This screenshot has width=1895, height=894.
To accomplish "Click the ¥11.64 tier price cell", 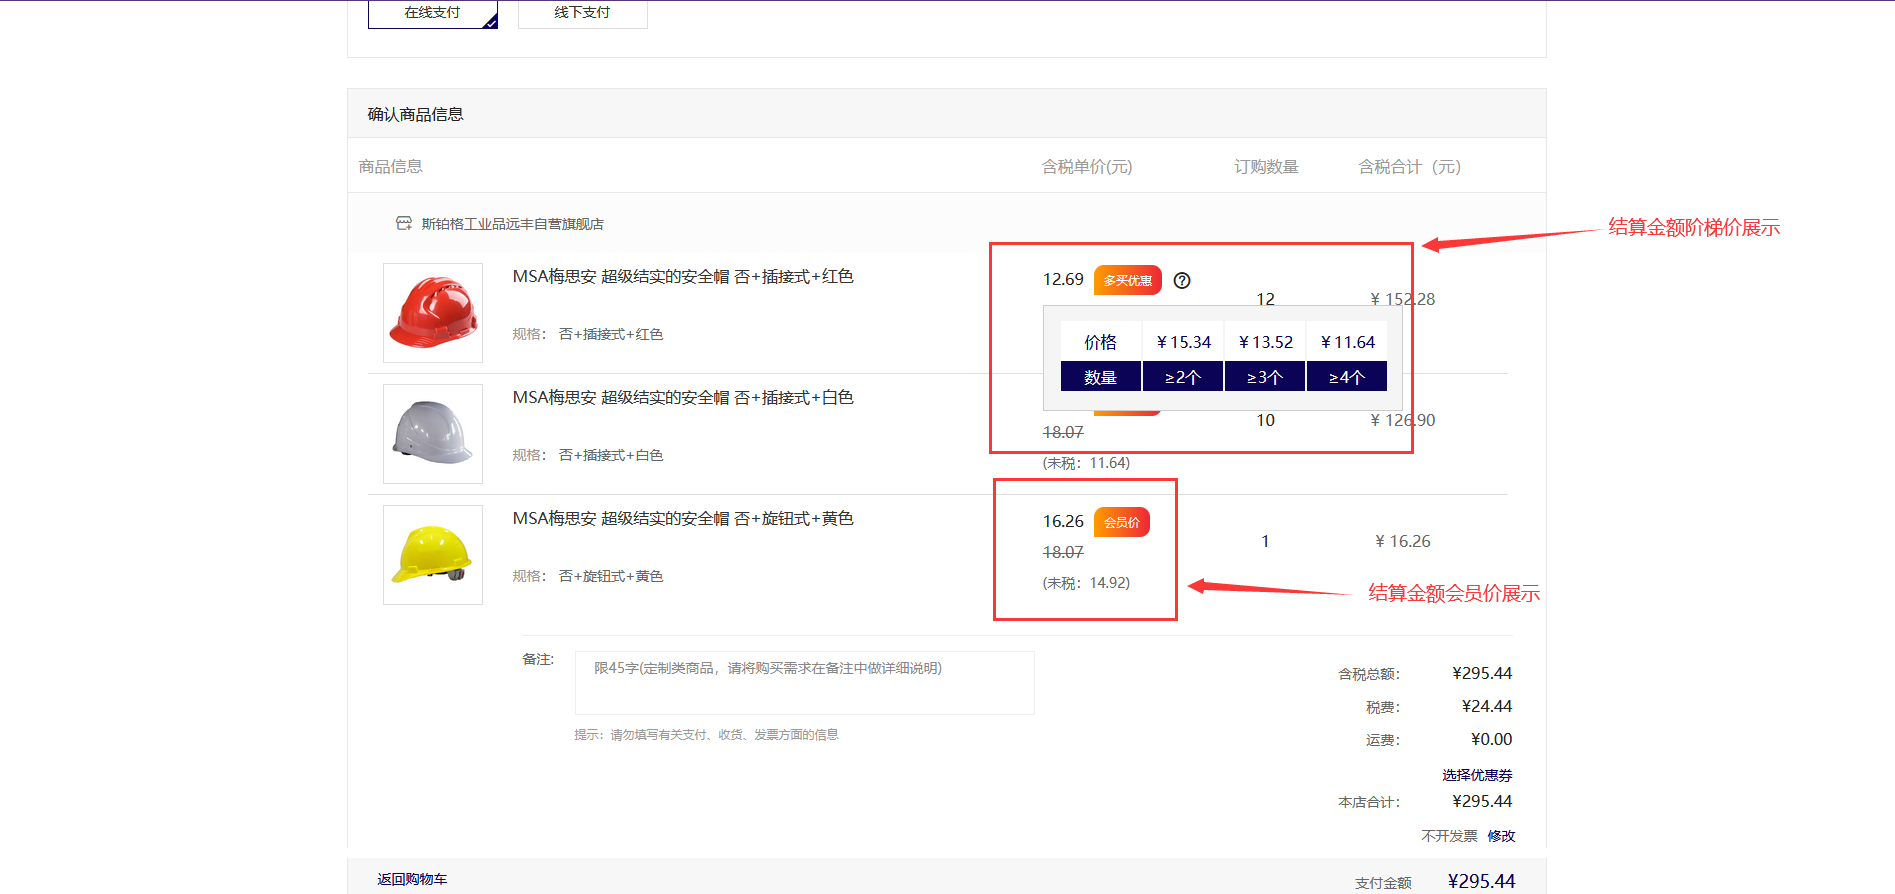I will click(x=1347, y=342).
